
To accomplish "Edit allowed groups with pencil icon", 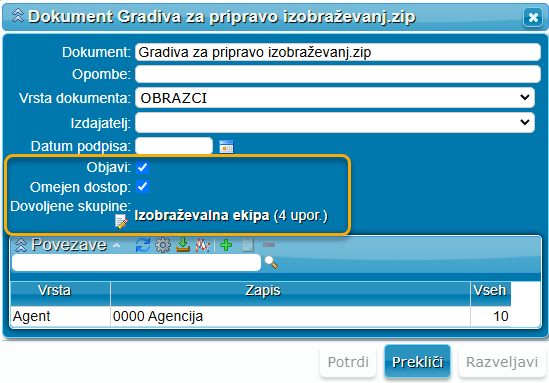I will [x=121, y=222].
